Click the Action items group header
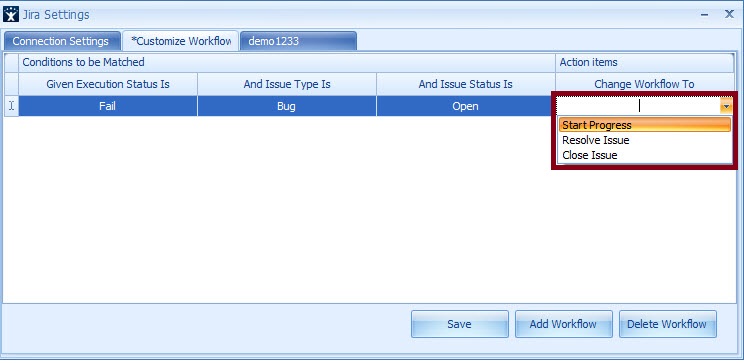Screen dimensions: 744x363 click(644, 63)
